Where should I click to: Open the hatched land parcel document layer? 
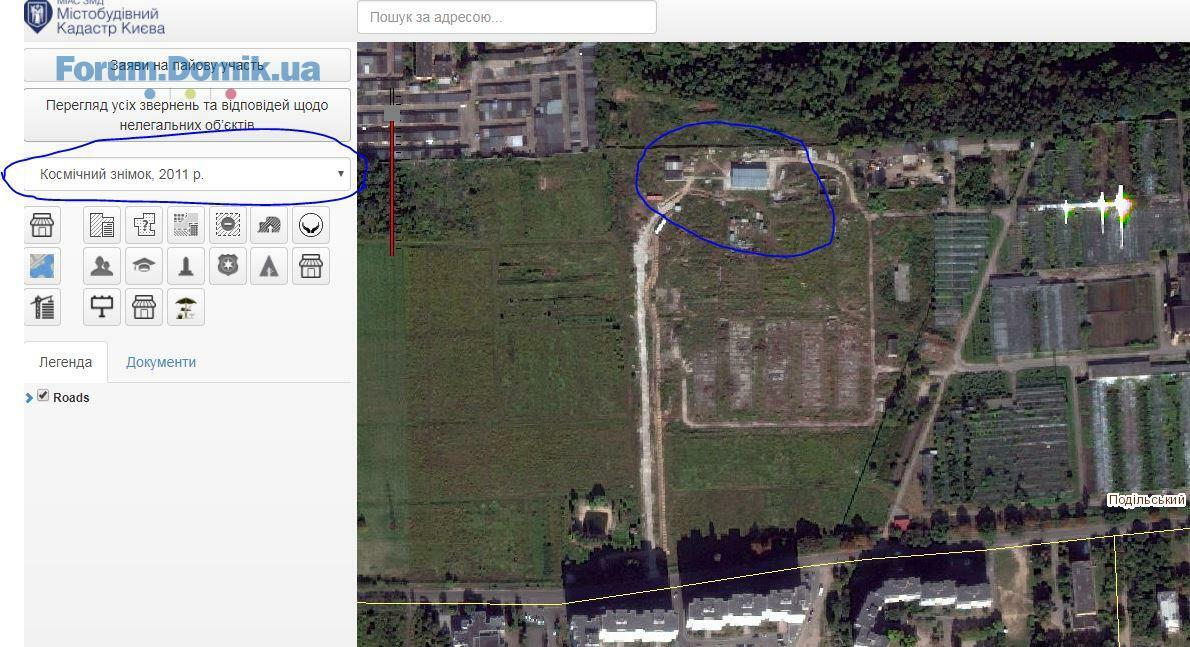point(102,225)
